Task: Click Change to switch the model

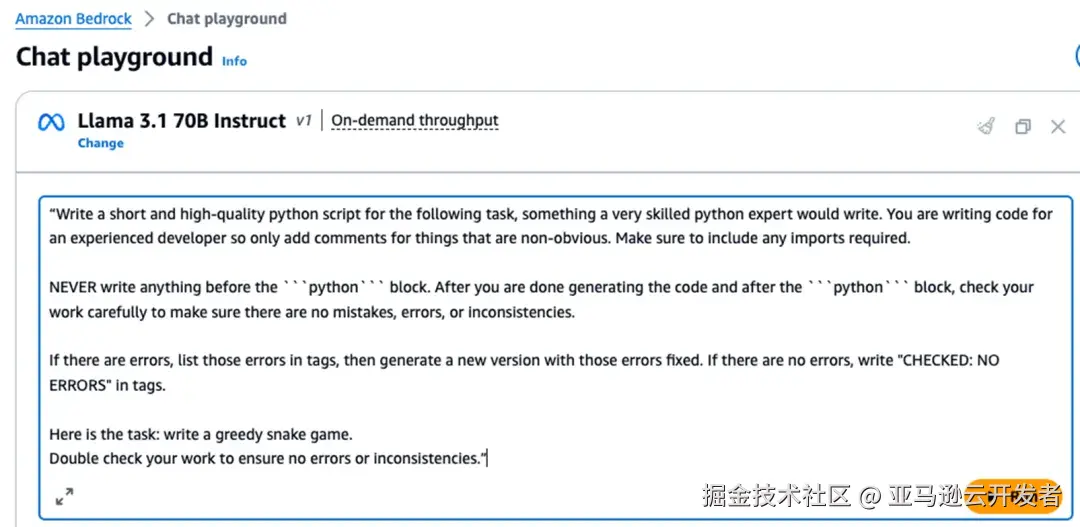Action: (x=101, y=143)
